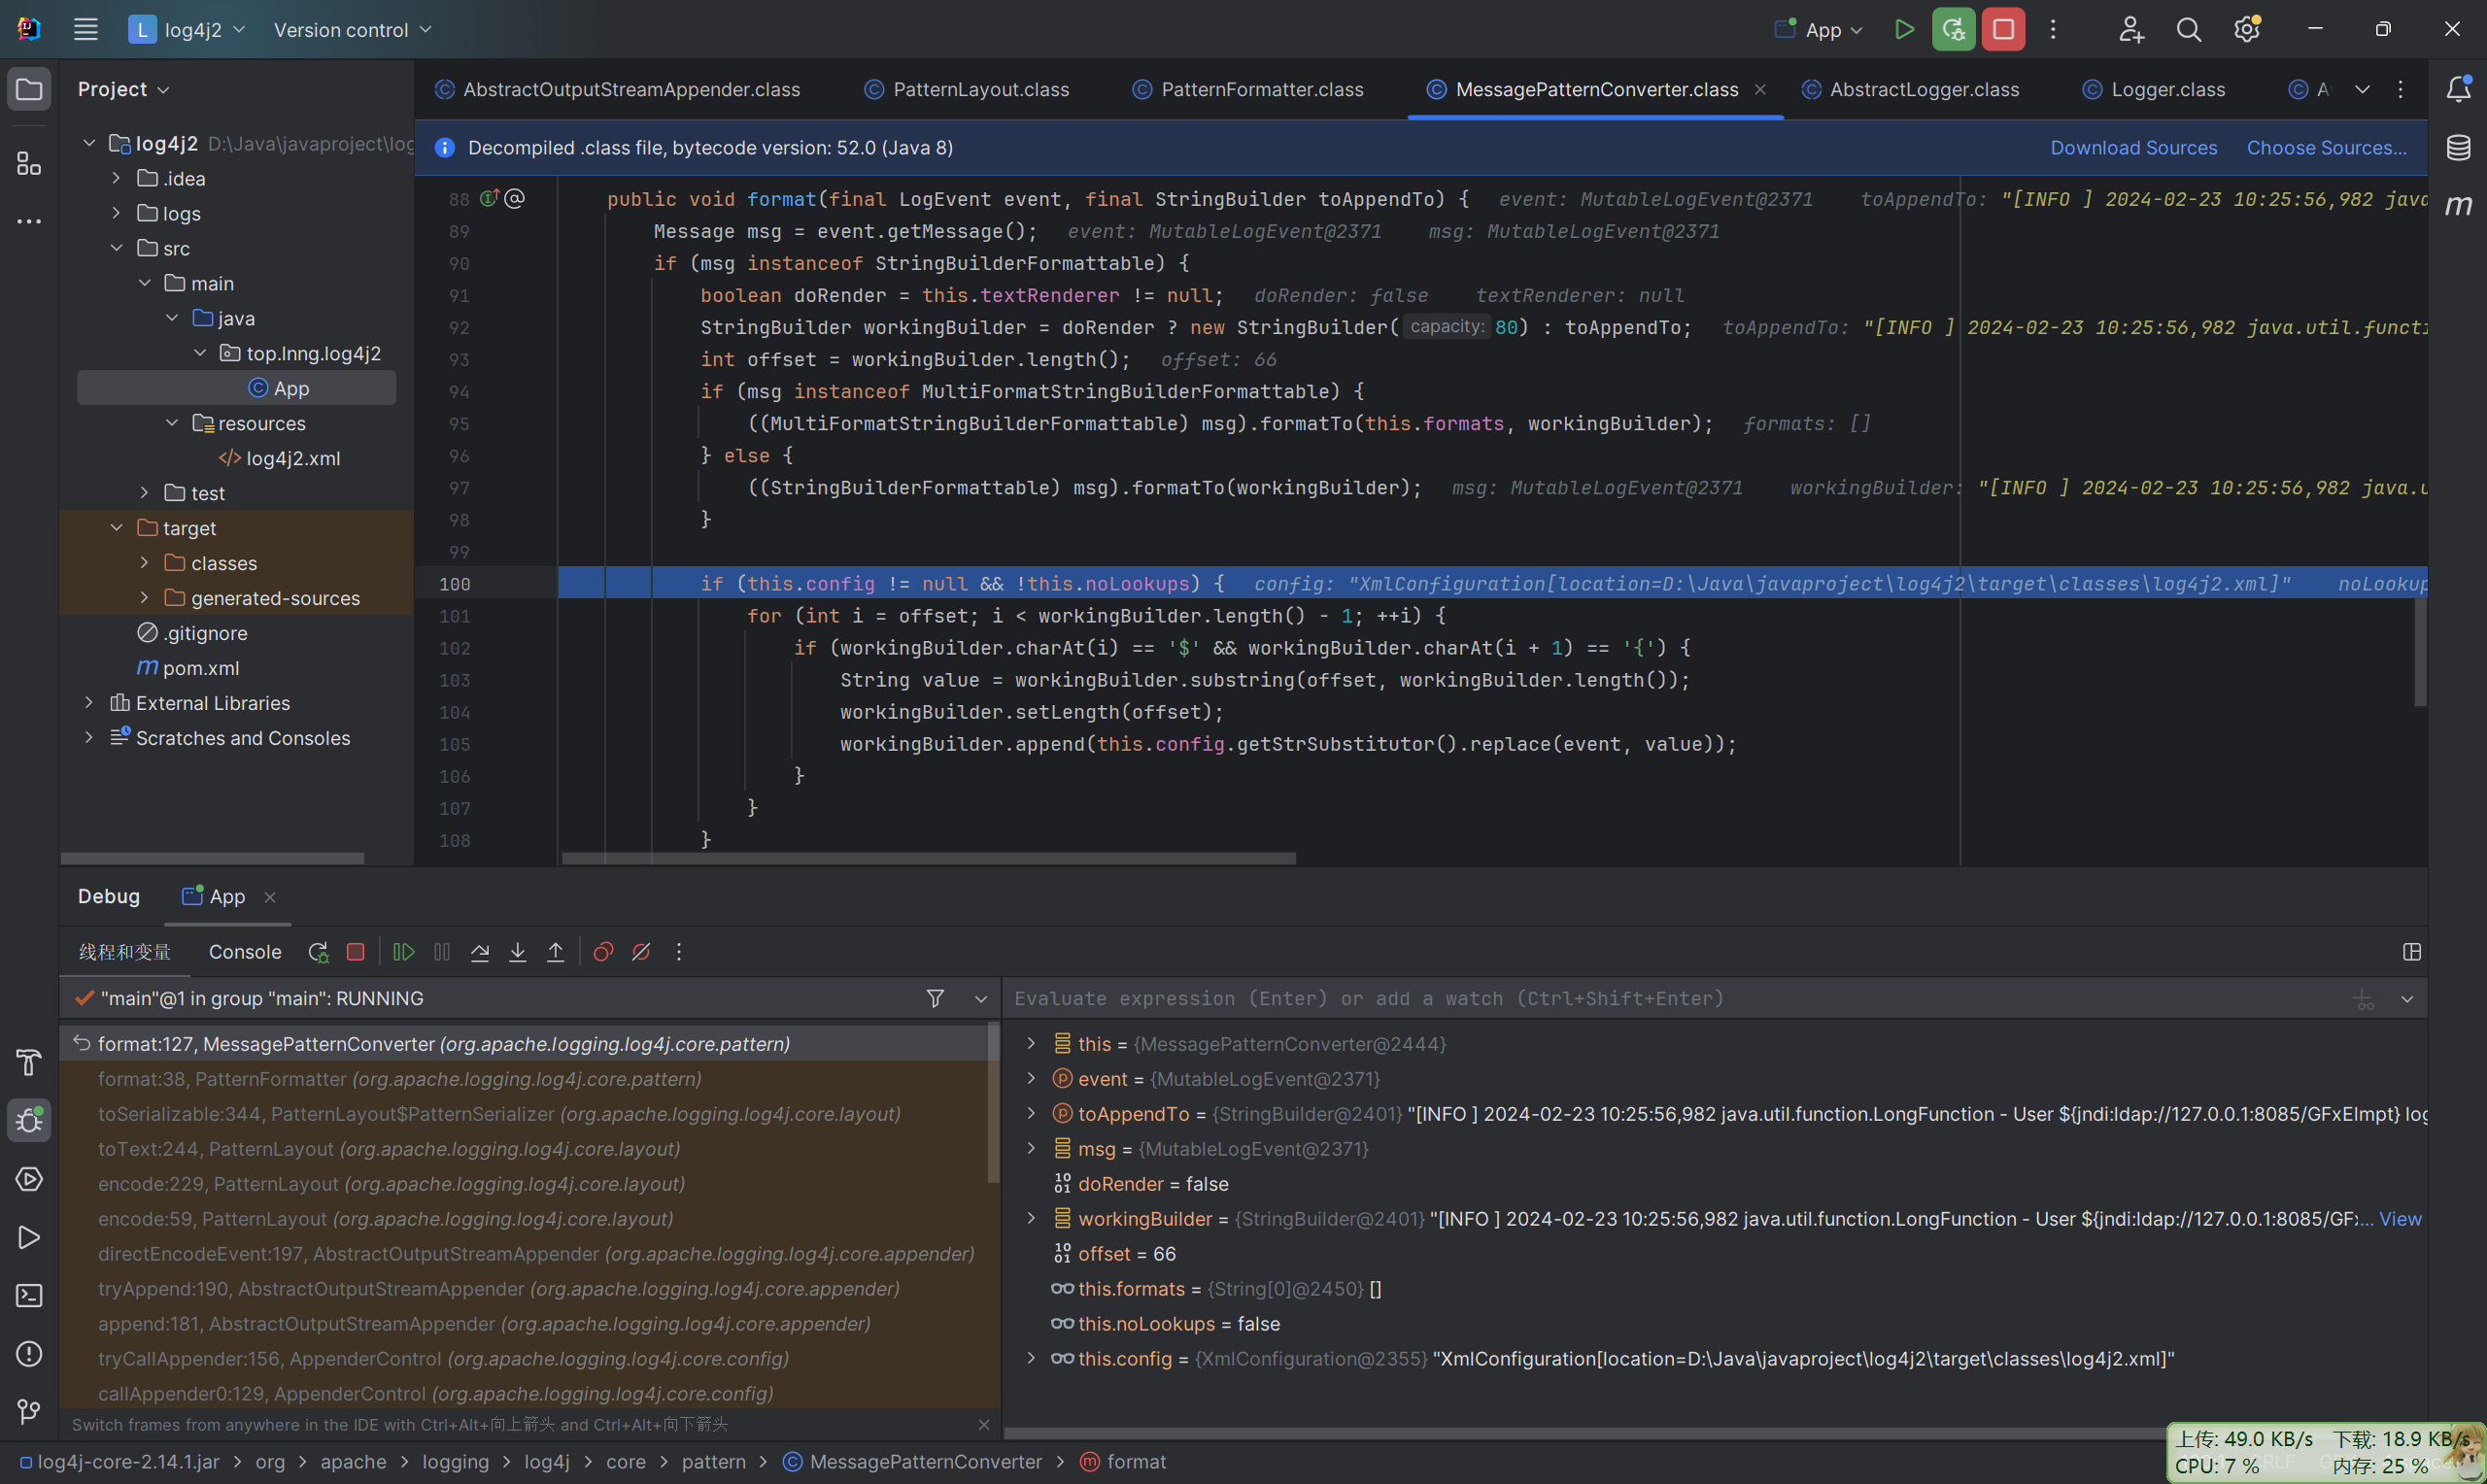Switch to AbstractOutputStreamAppender.class tab

(x=618, y=89)
